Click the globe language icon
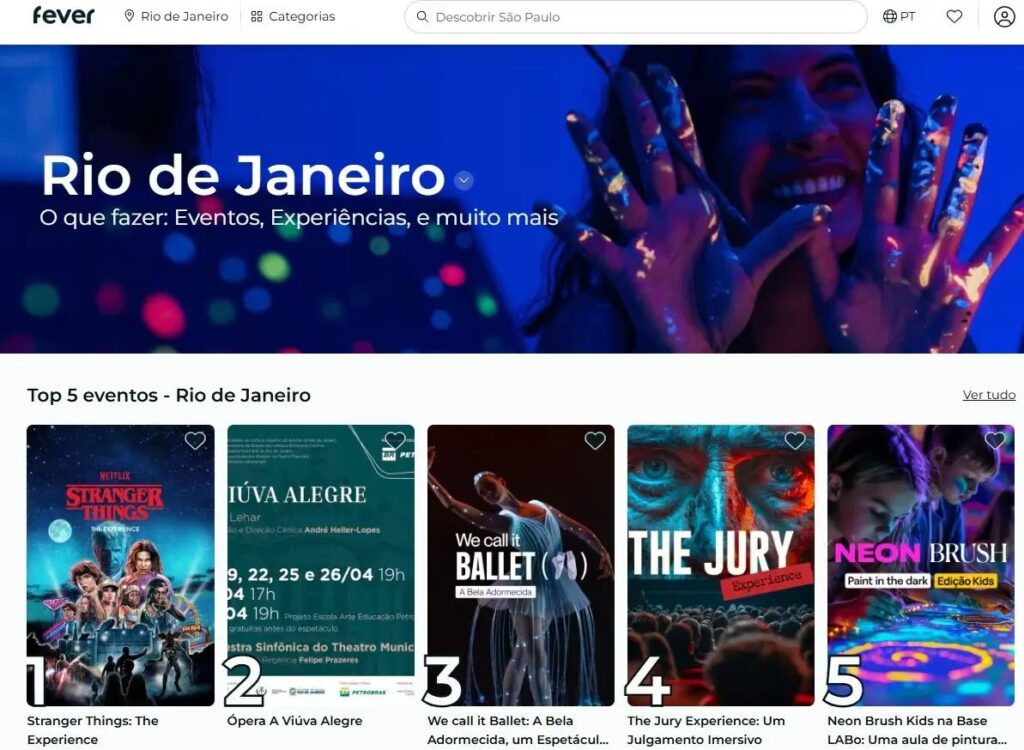Viewport: 1024px width, 750px height. click(x=889, y=16)
